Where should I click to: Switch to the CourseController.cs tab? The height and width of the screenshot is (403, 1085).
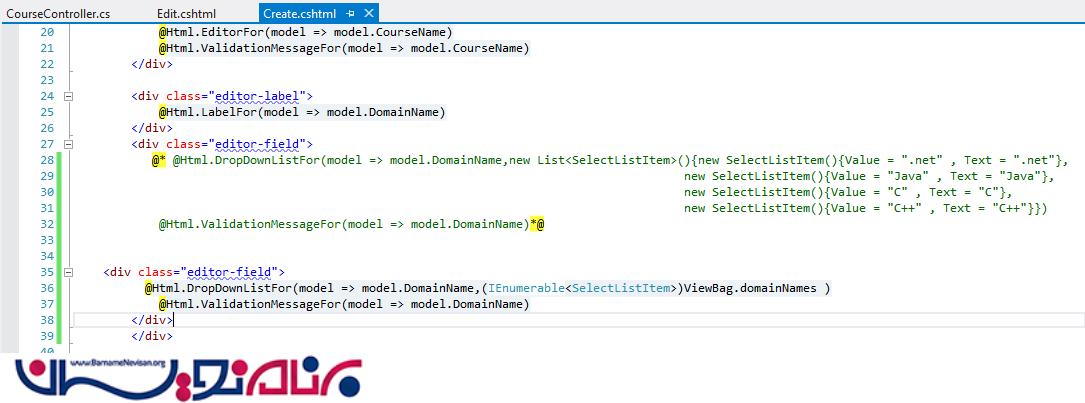(x=58, y=13)
